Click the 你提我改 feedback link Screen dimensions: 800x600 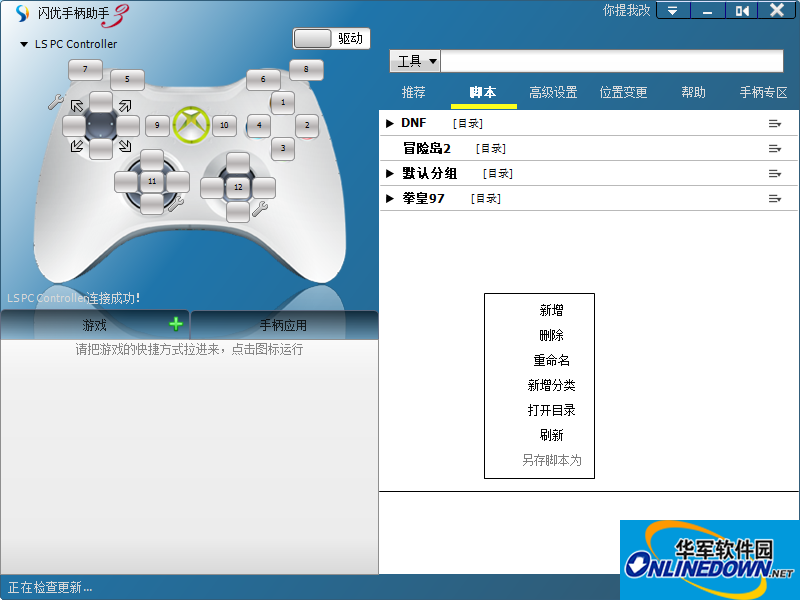[627, 10]
